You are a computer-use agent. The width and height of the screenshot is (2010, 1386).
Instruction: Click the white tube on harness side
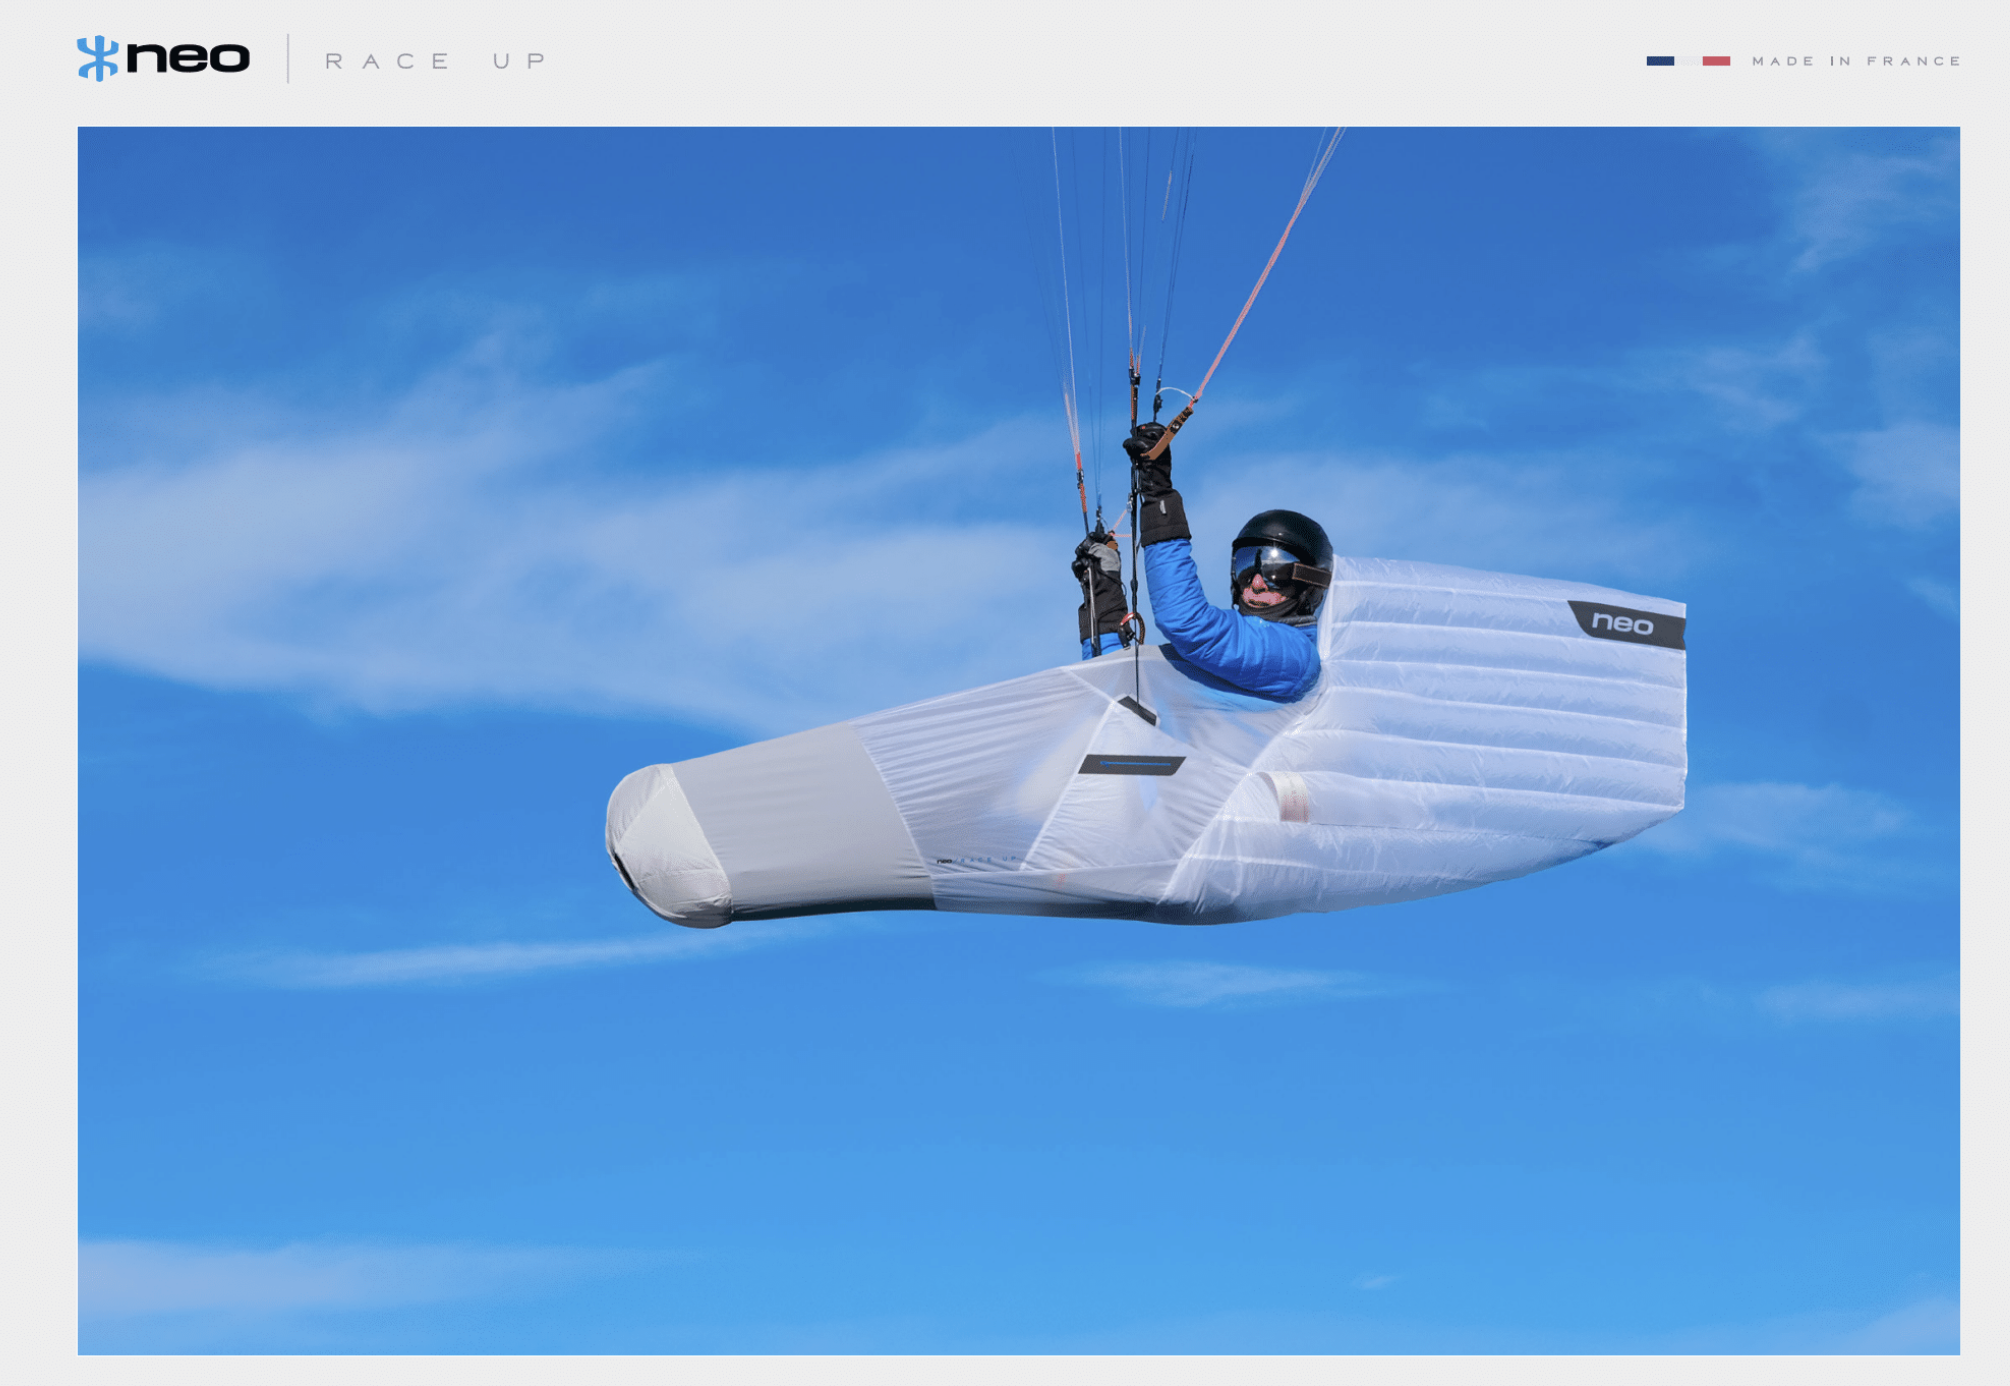1290,797
